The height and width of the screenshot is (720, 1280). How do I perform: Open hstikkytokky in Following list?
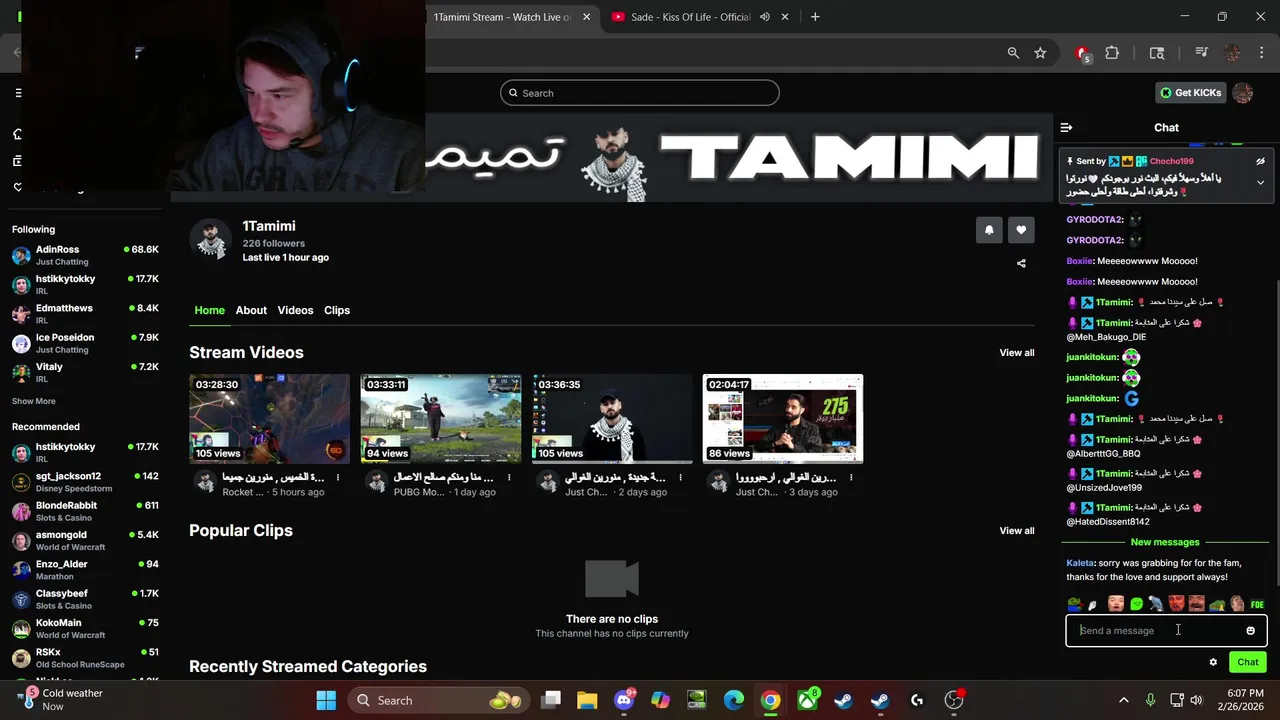coord(85,284)
